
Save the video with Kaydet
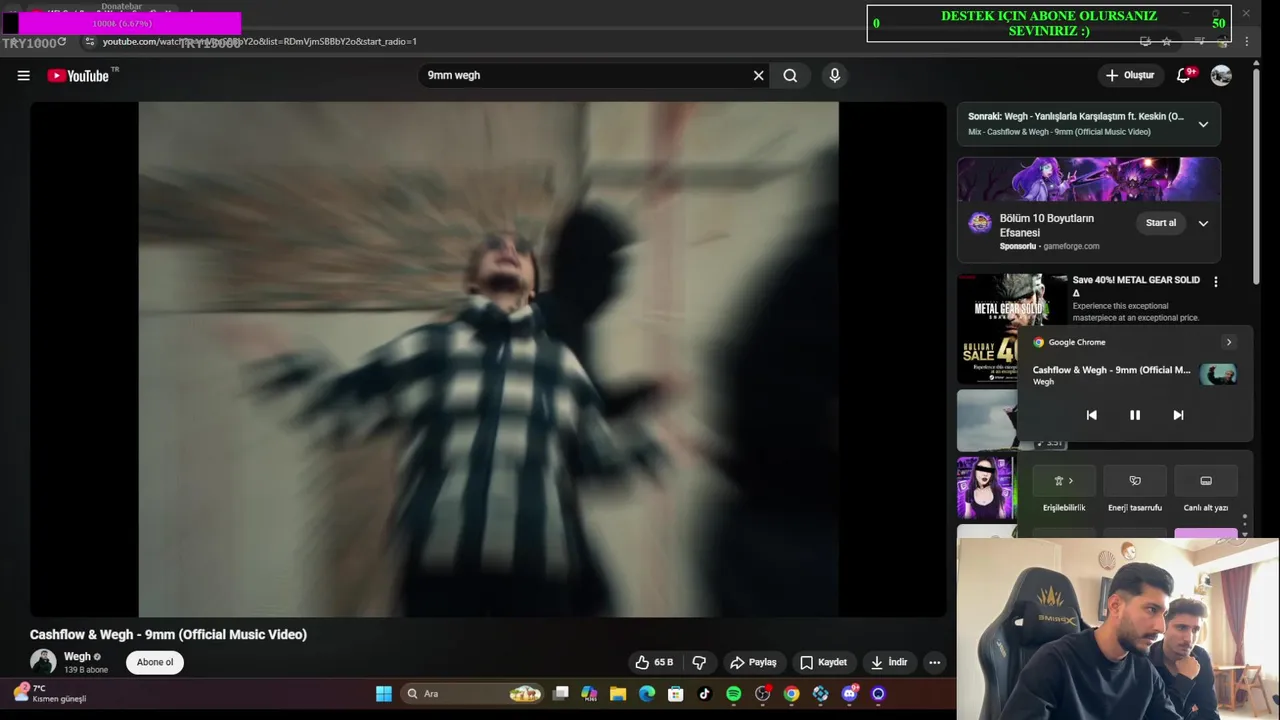click(x=823, y=662)
